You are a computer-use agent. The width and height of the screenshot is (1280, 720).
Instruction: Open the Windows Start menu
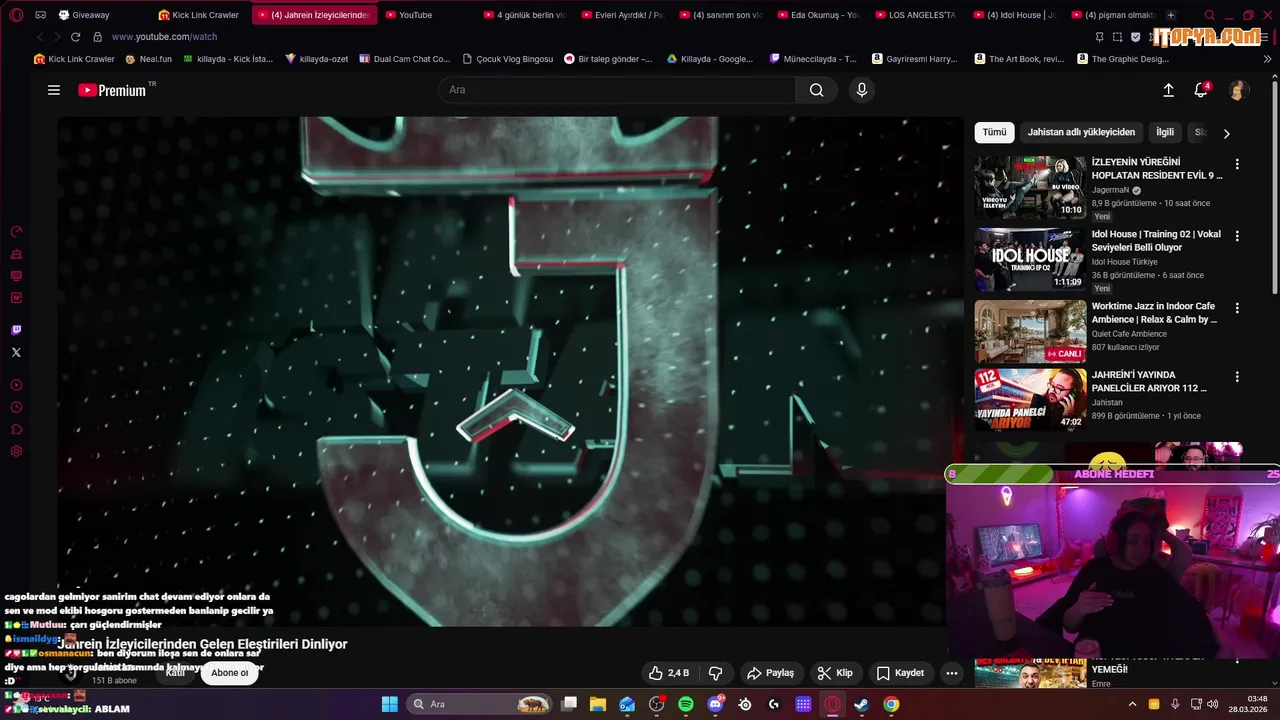389,704
